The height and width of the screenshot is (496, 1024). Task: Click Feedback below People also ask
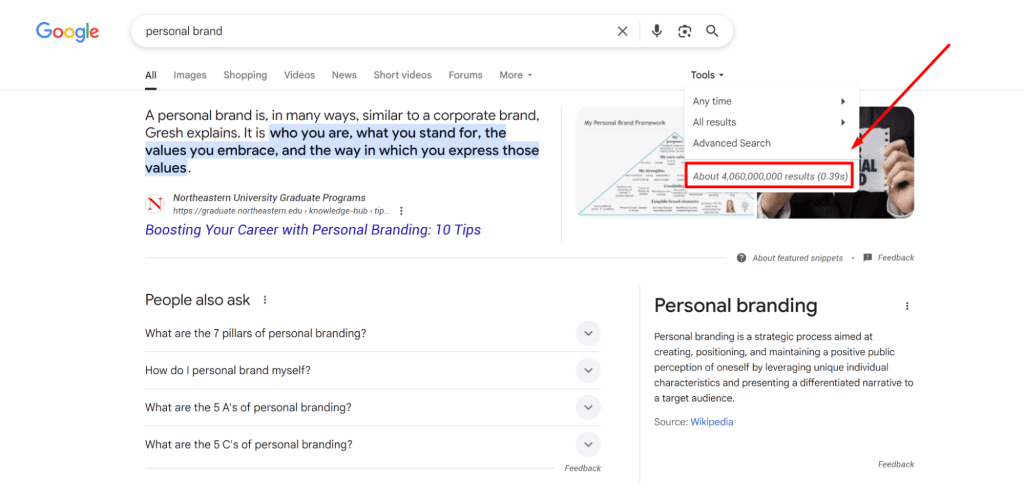(583, 468)
